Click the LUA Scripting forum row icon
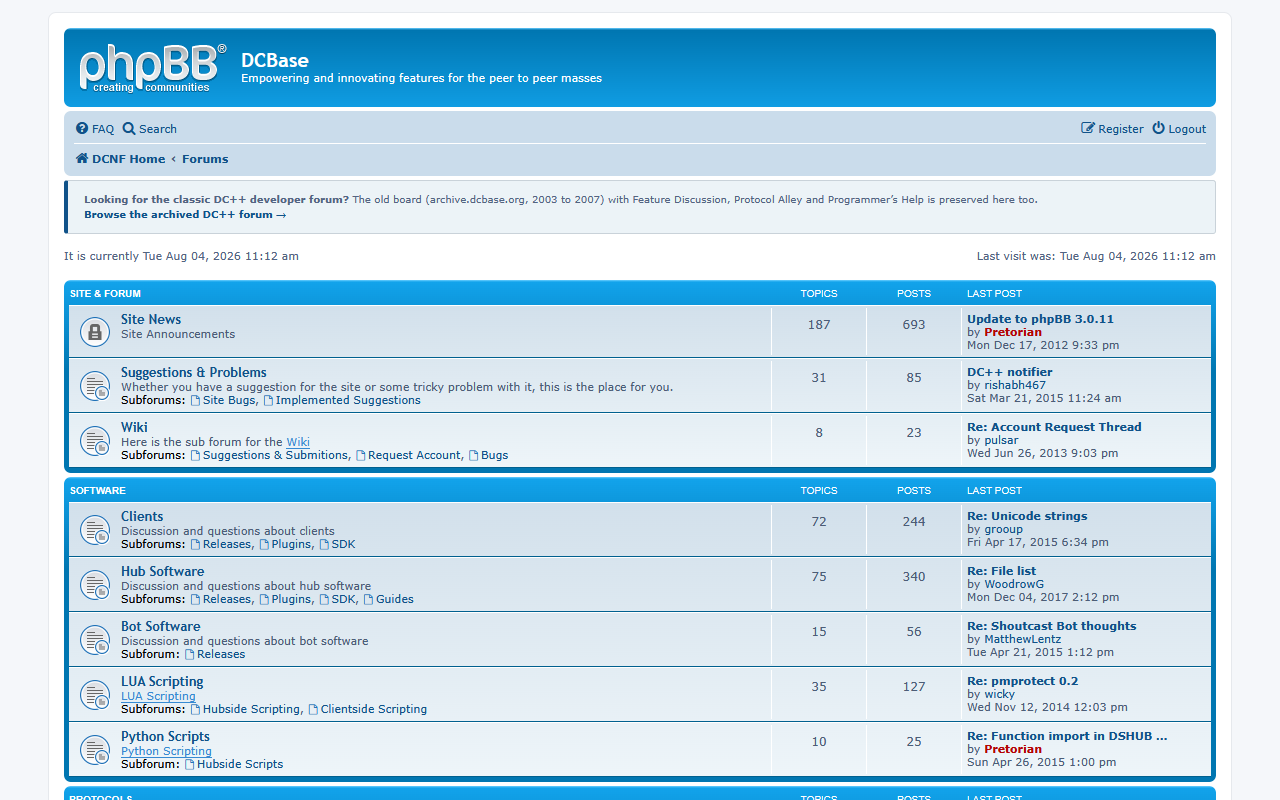Image resolution: width=1280 pixels, height=800 pixels. pyautogui.click(x=95, y=694)
